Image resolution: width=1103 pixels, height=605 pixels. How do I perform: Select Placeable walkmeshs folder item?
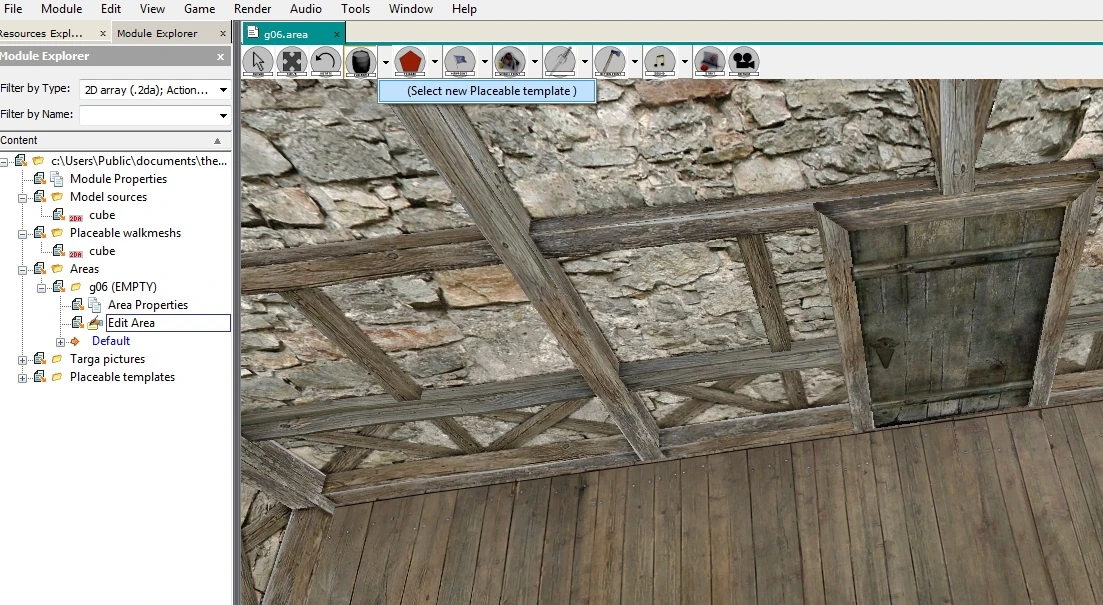point(125,233)
